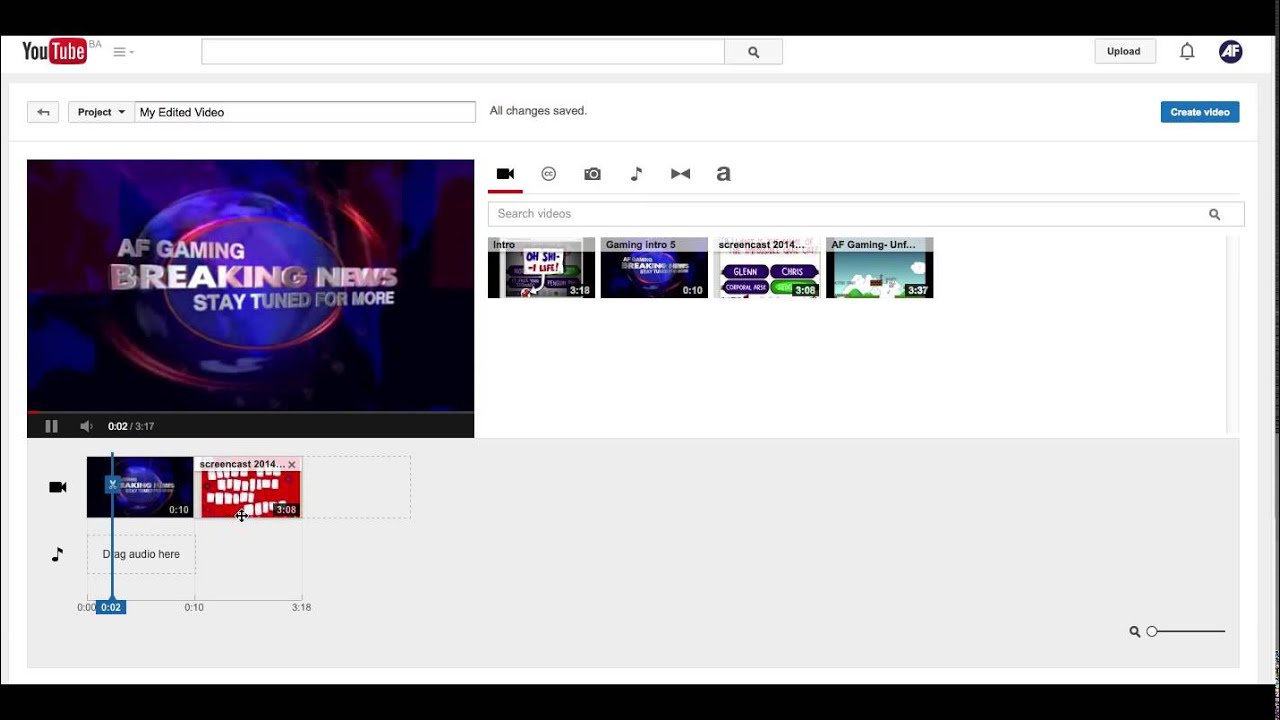This screenshot has width=1280, height=720.
Task: Click the empty dashed clip drop slot
Action: tap(357, 487)
